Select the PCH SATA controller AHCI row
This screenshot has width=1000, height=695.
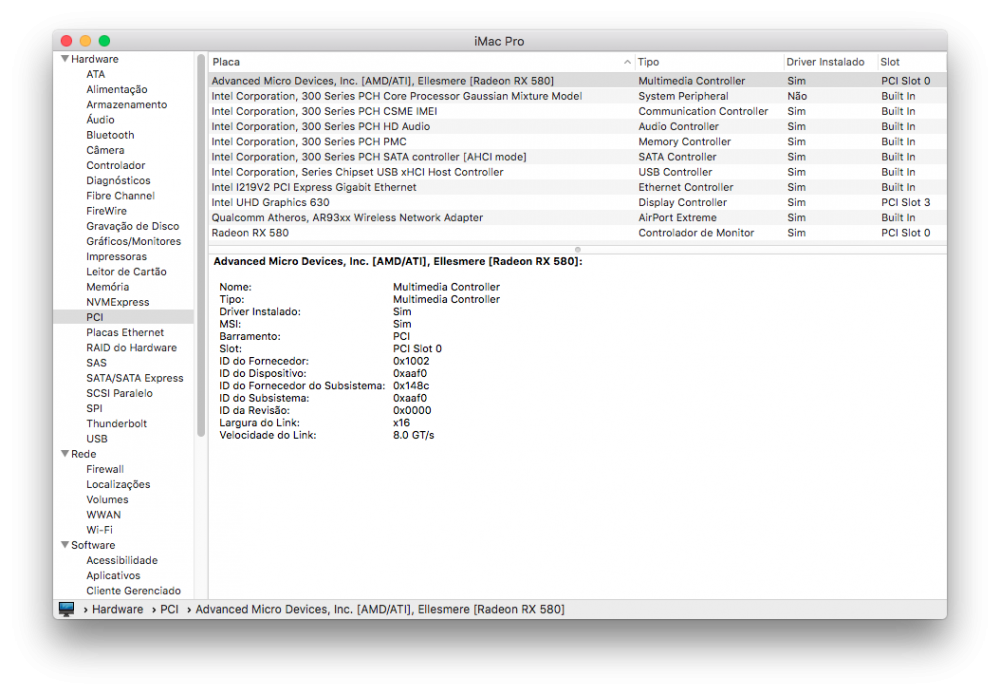[x=577, y=157]
